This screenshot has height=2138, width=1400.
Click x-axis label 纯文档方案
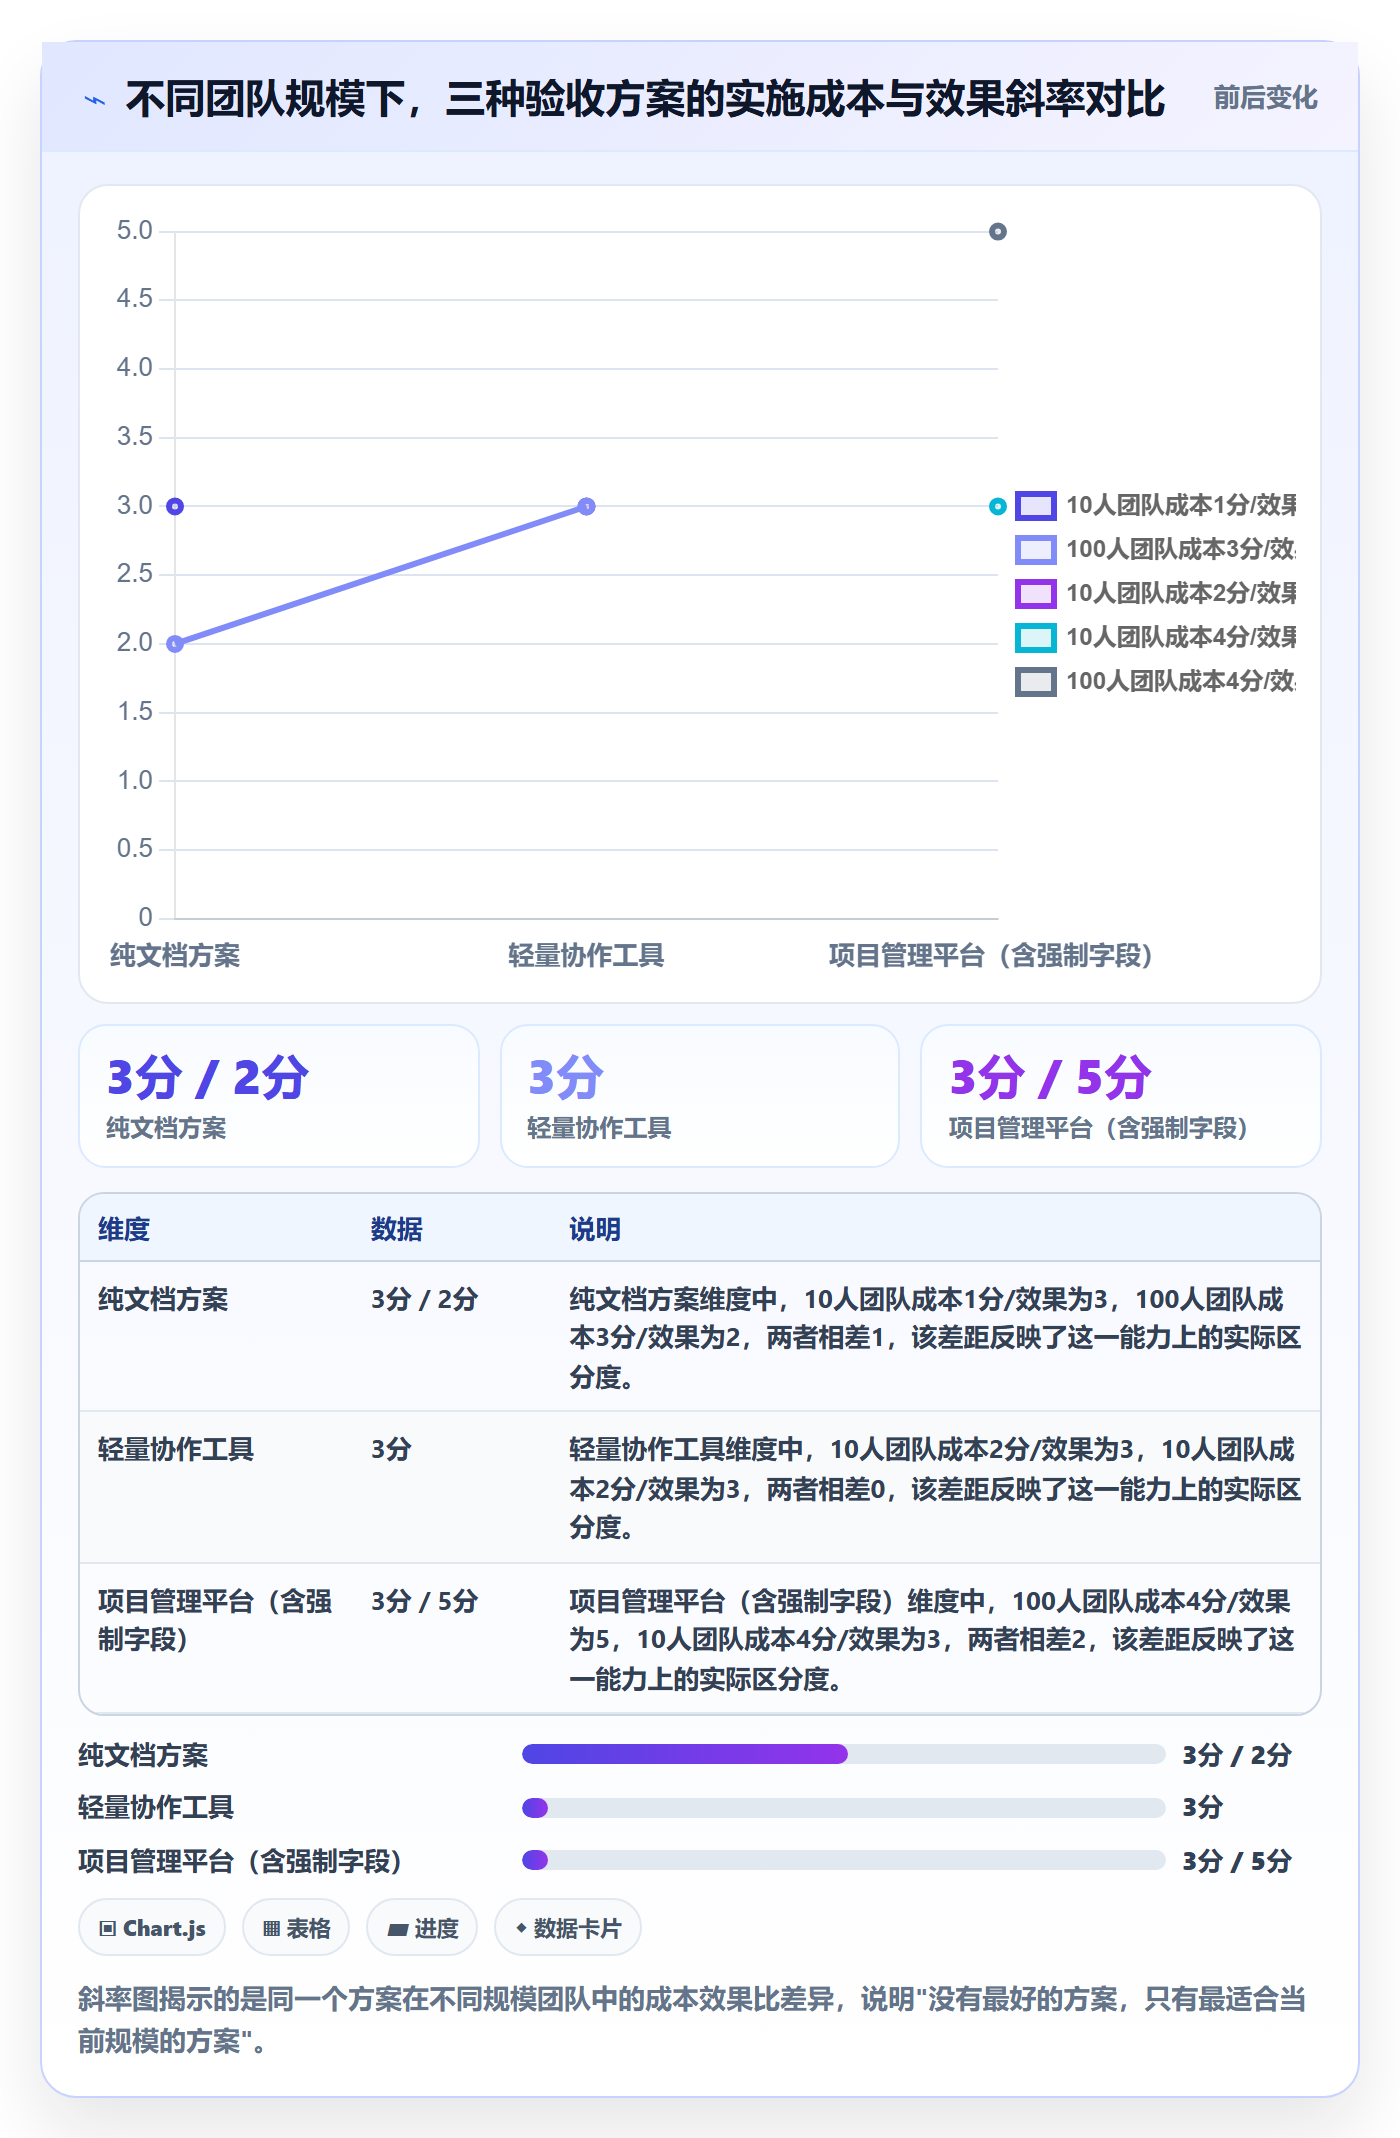point(175,956)
